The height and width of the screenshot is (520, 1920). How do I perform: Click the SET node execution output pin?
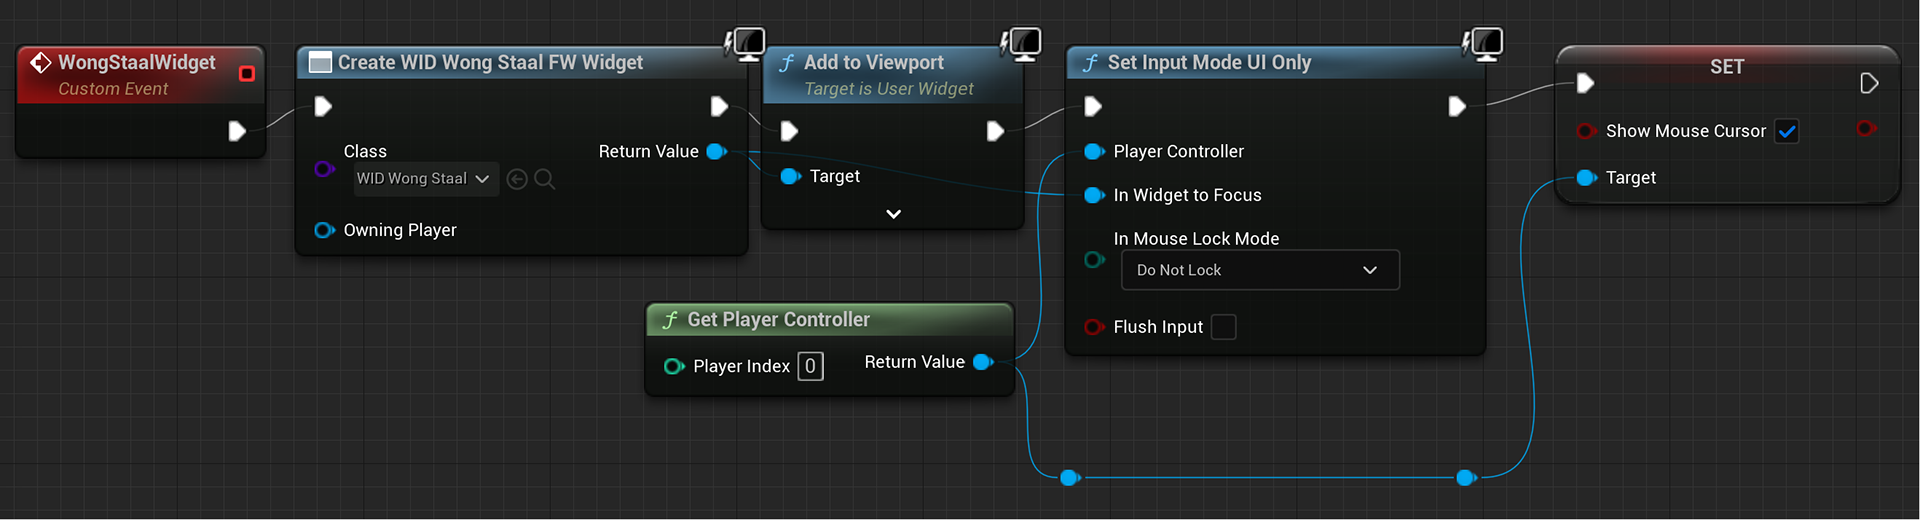point(1868,83)
